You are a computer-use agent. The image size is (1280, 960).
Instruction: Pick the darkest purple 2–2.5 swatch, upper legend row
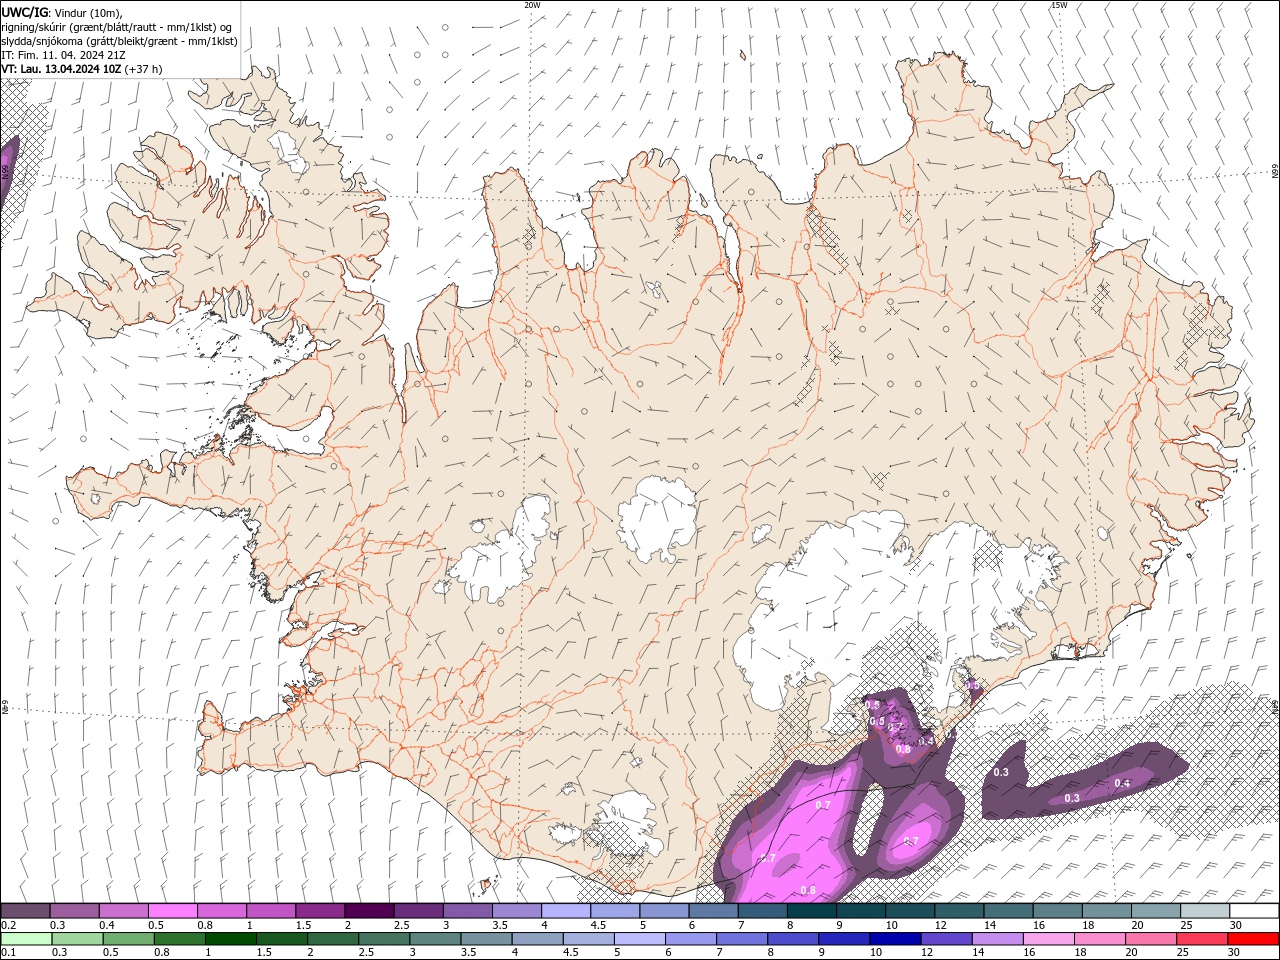click(x=369, y=911)
